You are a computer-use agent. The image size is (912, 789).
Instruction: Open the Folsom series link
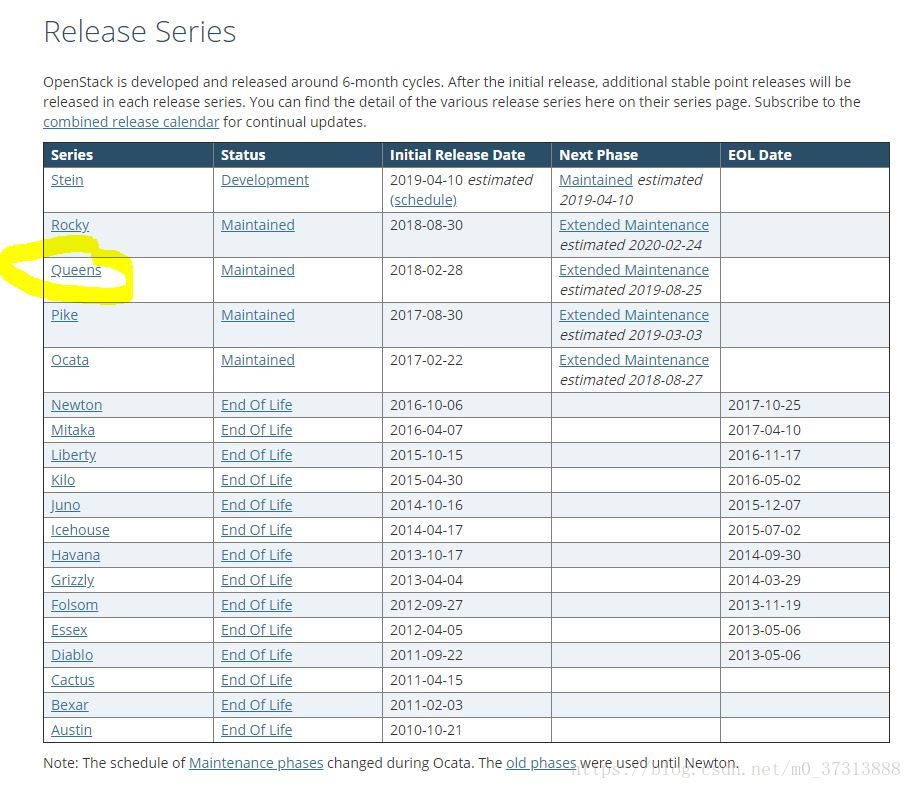[x=74, y=605]
